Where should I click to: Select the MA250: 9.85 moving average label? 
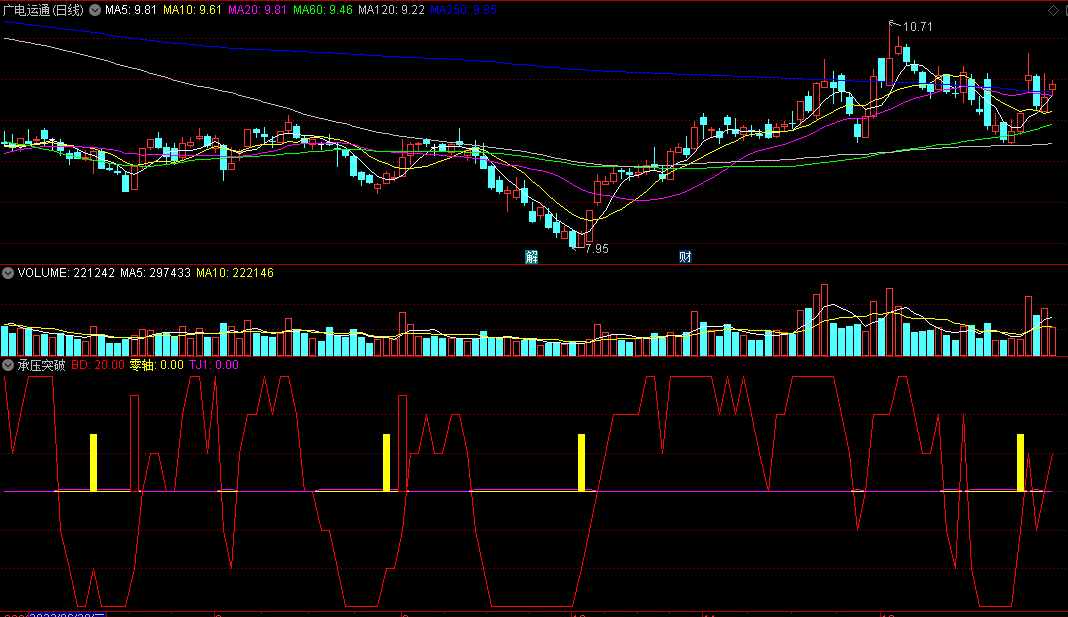pos(464,10)
